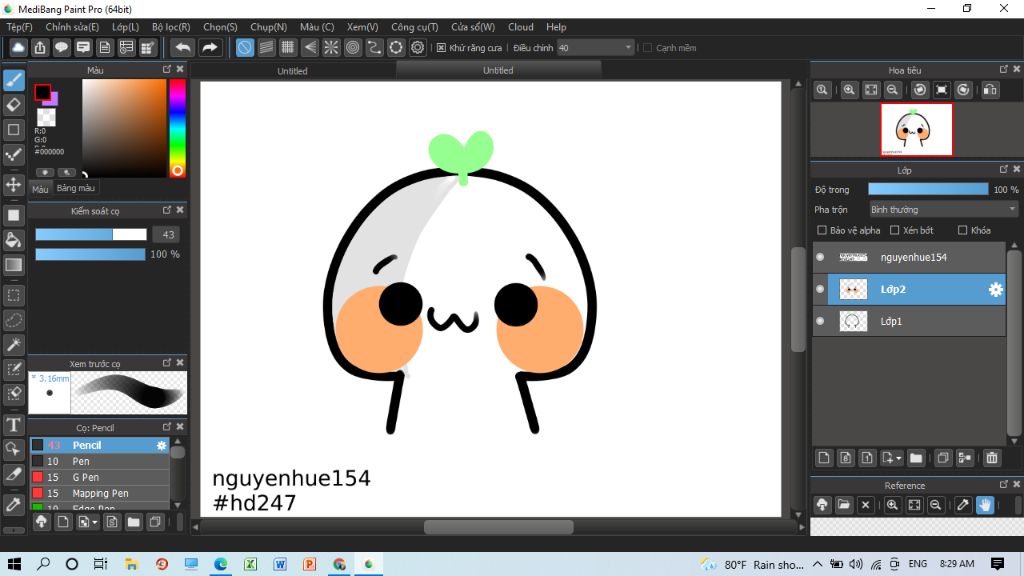Enable the Cạnh mềm checkbox
Image resolution: width=1024 pixels, height=576 pixels.
point(648,48)
